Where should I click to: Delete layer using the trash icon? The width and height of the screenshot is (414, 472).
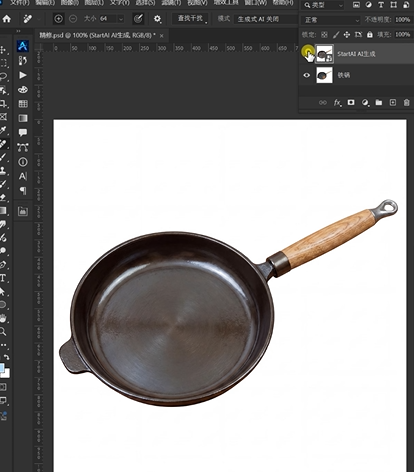click(407, 102)
